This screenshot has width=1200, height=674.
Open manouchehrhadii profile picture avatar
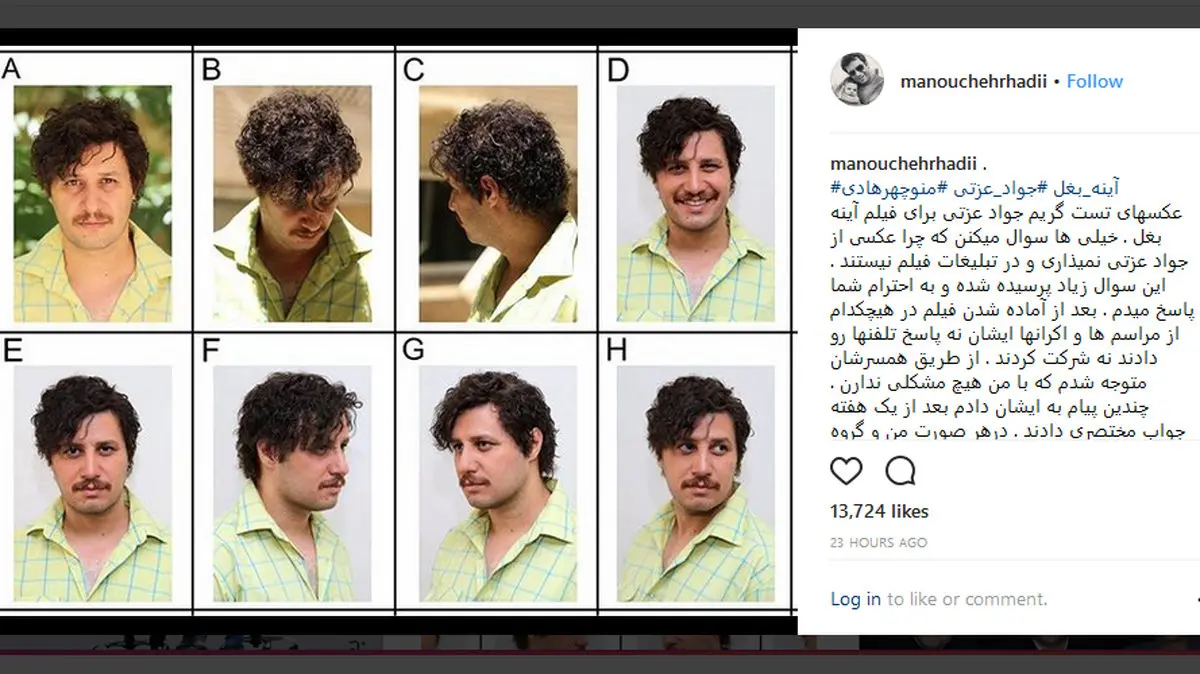857,80
